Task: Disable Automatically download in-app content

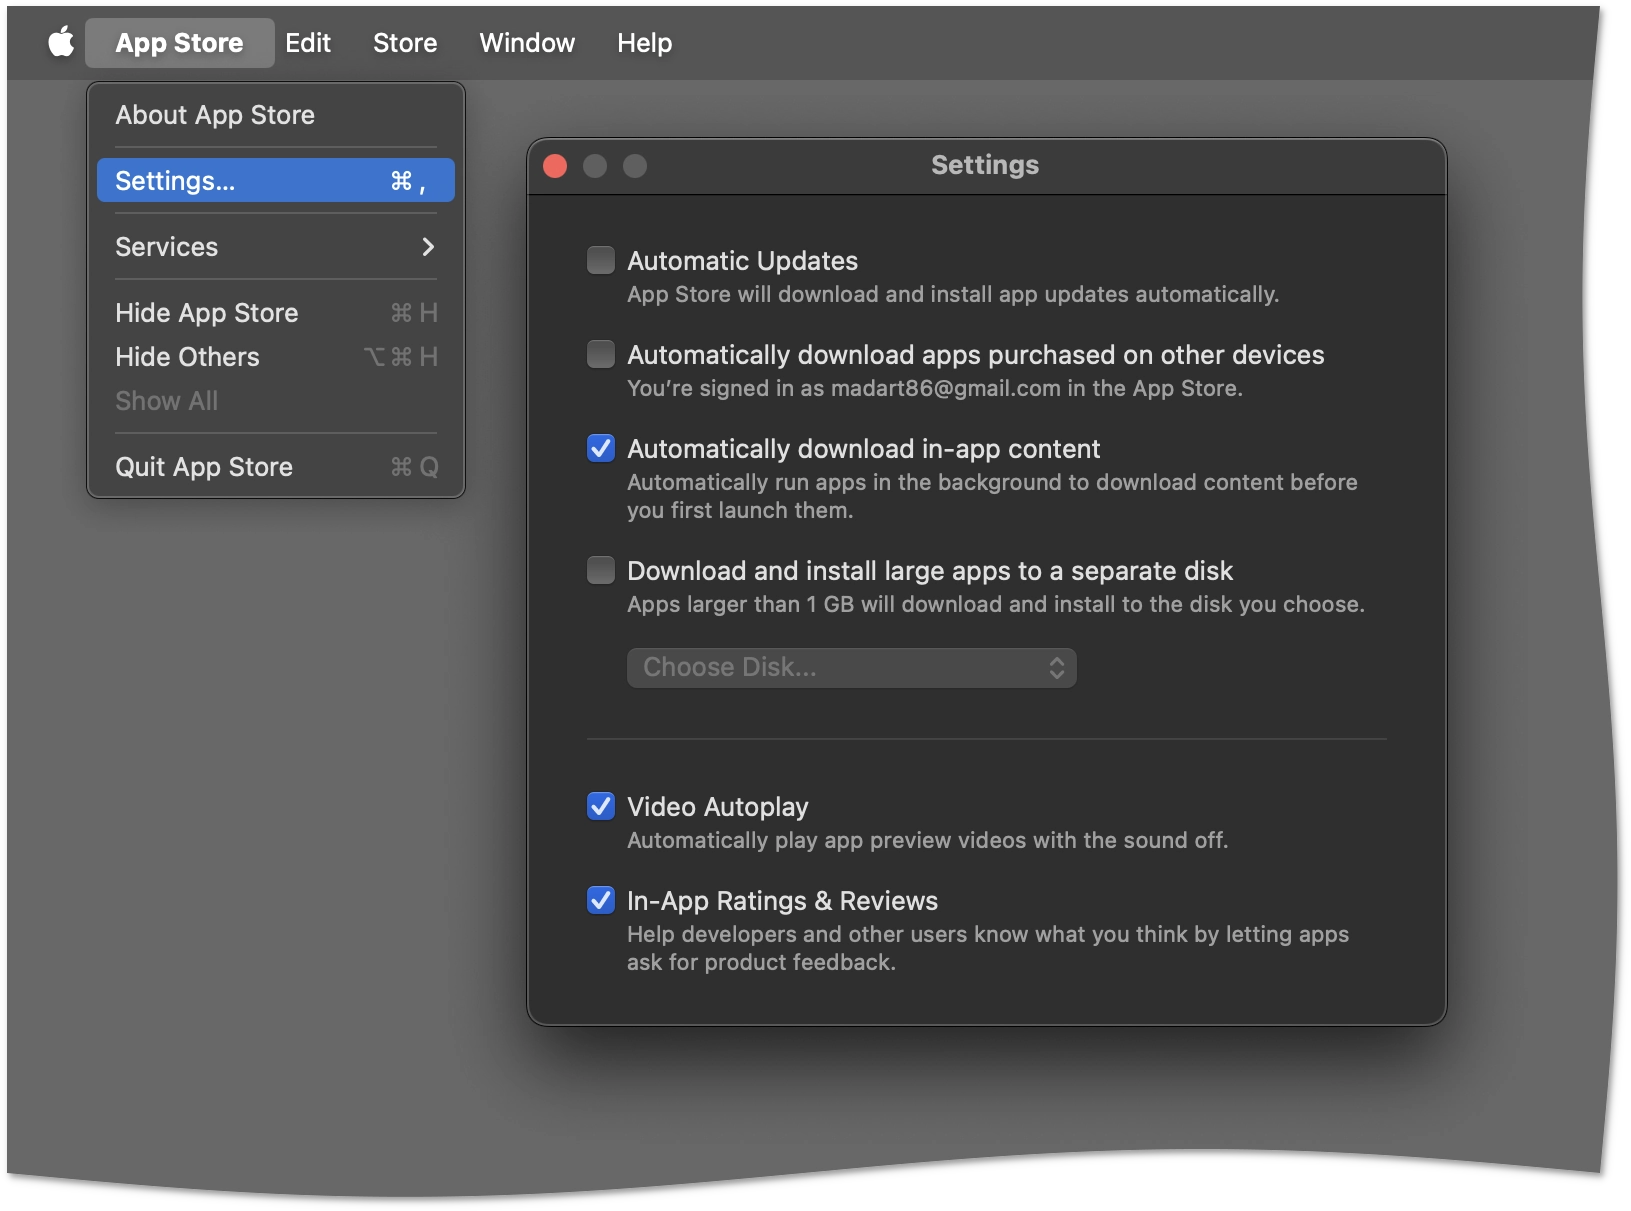Action: point(601,449)
